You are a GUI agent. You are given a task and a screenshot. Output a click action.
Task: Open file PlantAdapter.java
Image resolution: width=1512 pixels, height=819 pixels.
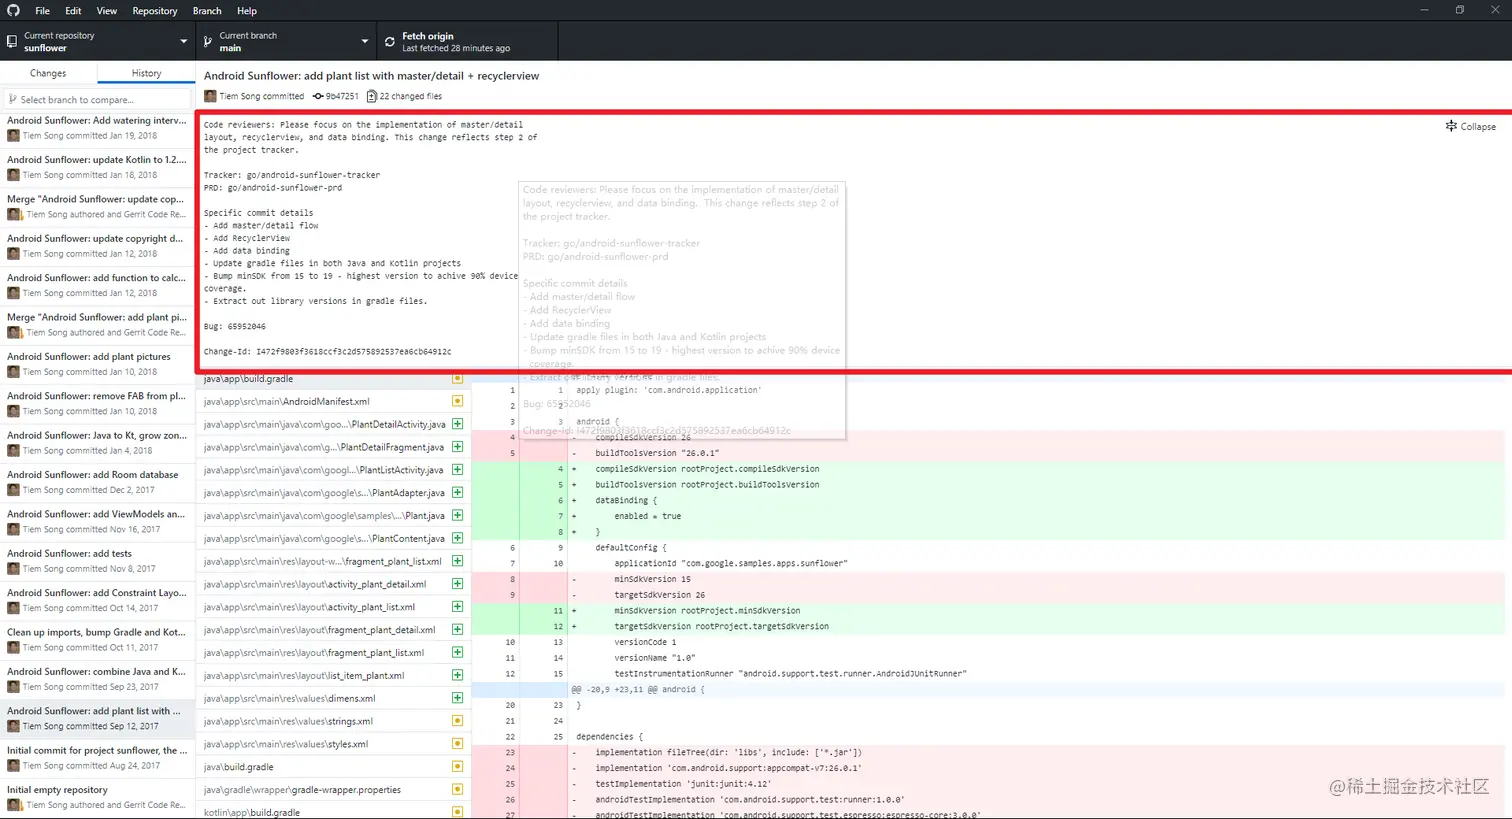[333, 493]
